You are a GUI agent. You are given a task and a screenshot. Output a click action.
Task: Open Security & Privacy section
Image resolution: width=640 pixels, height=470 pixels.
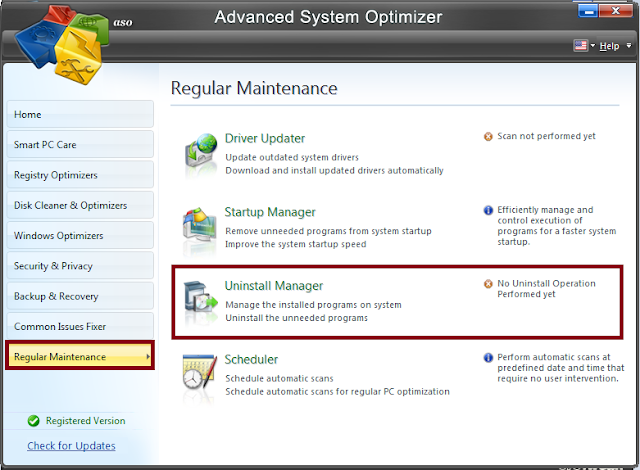click(x=80, y=266)
